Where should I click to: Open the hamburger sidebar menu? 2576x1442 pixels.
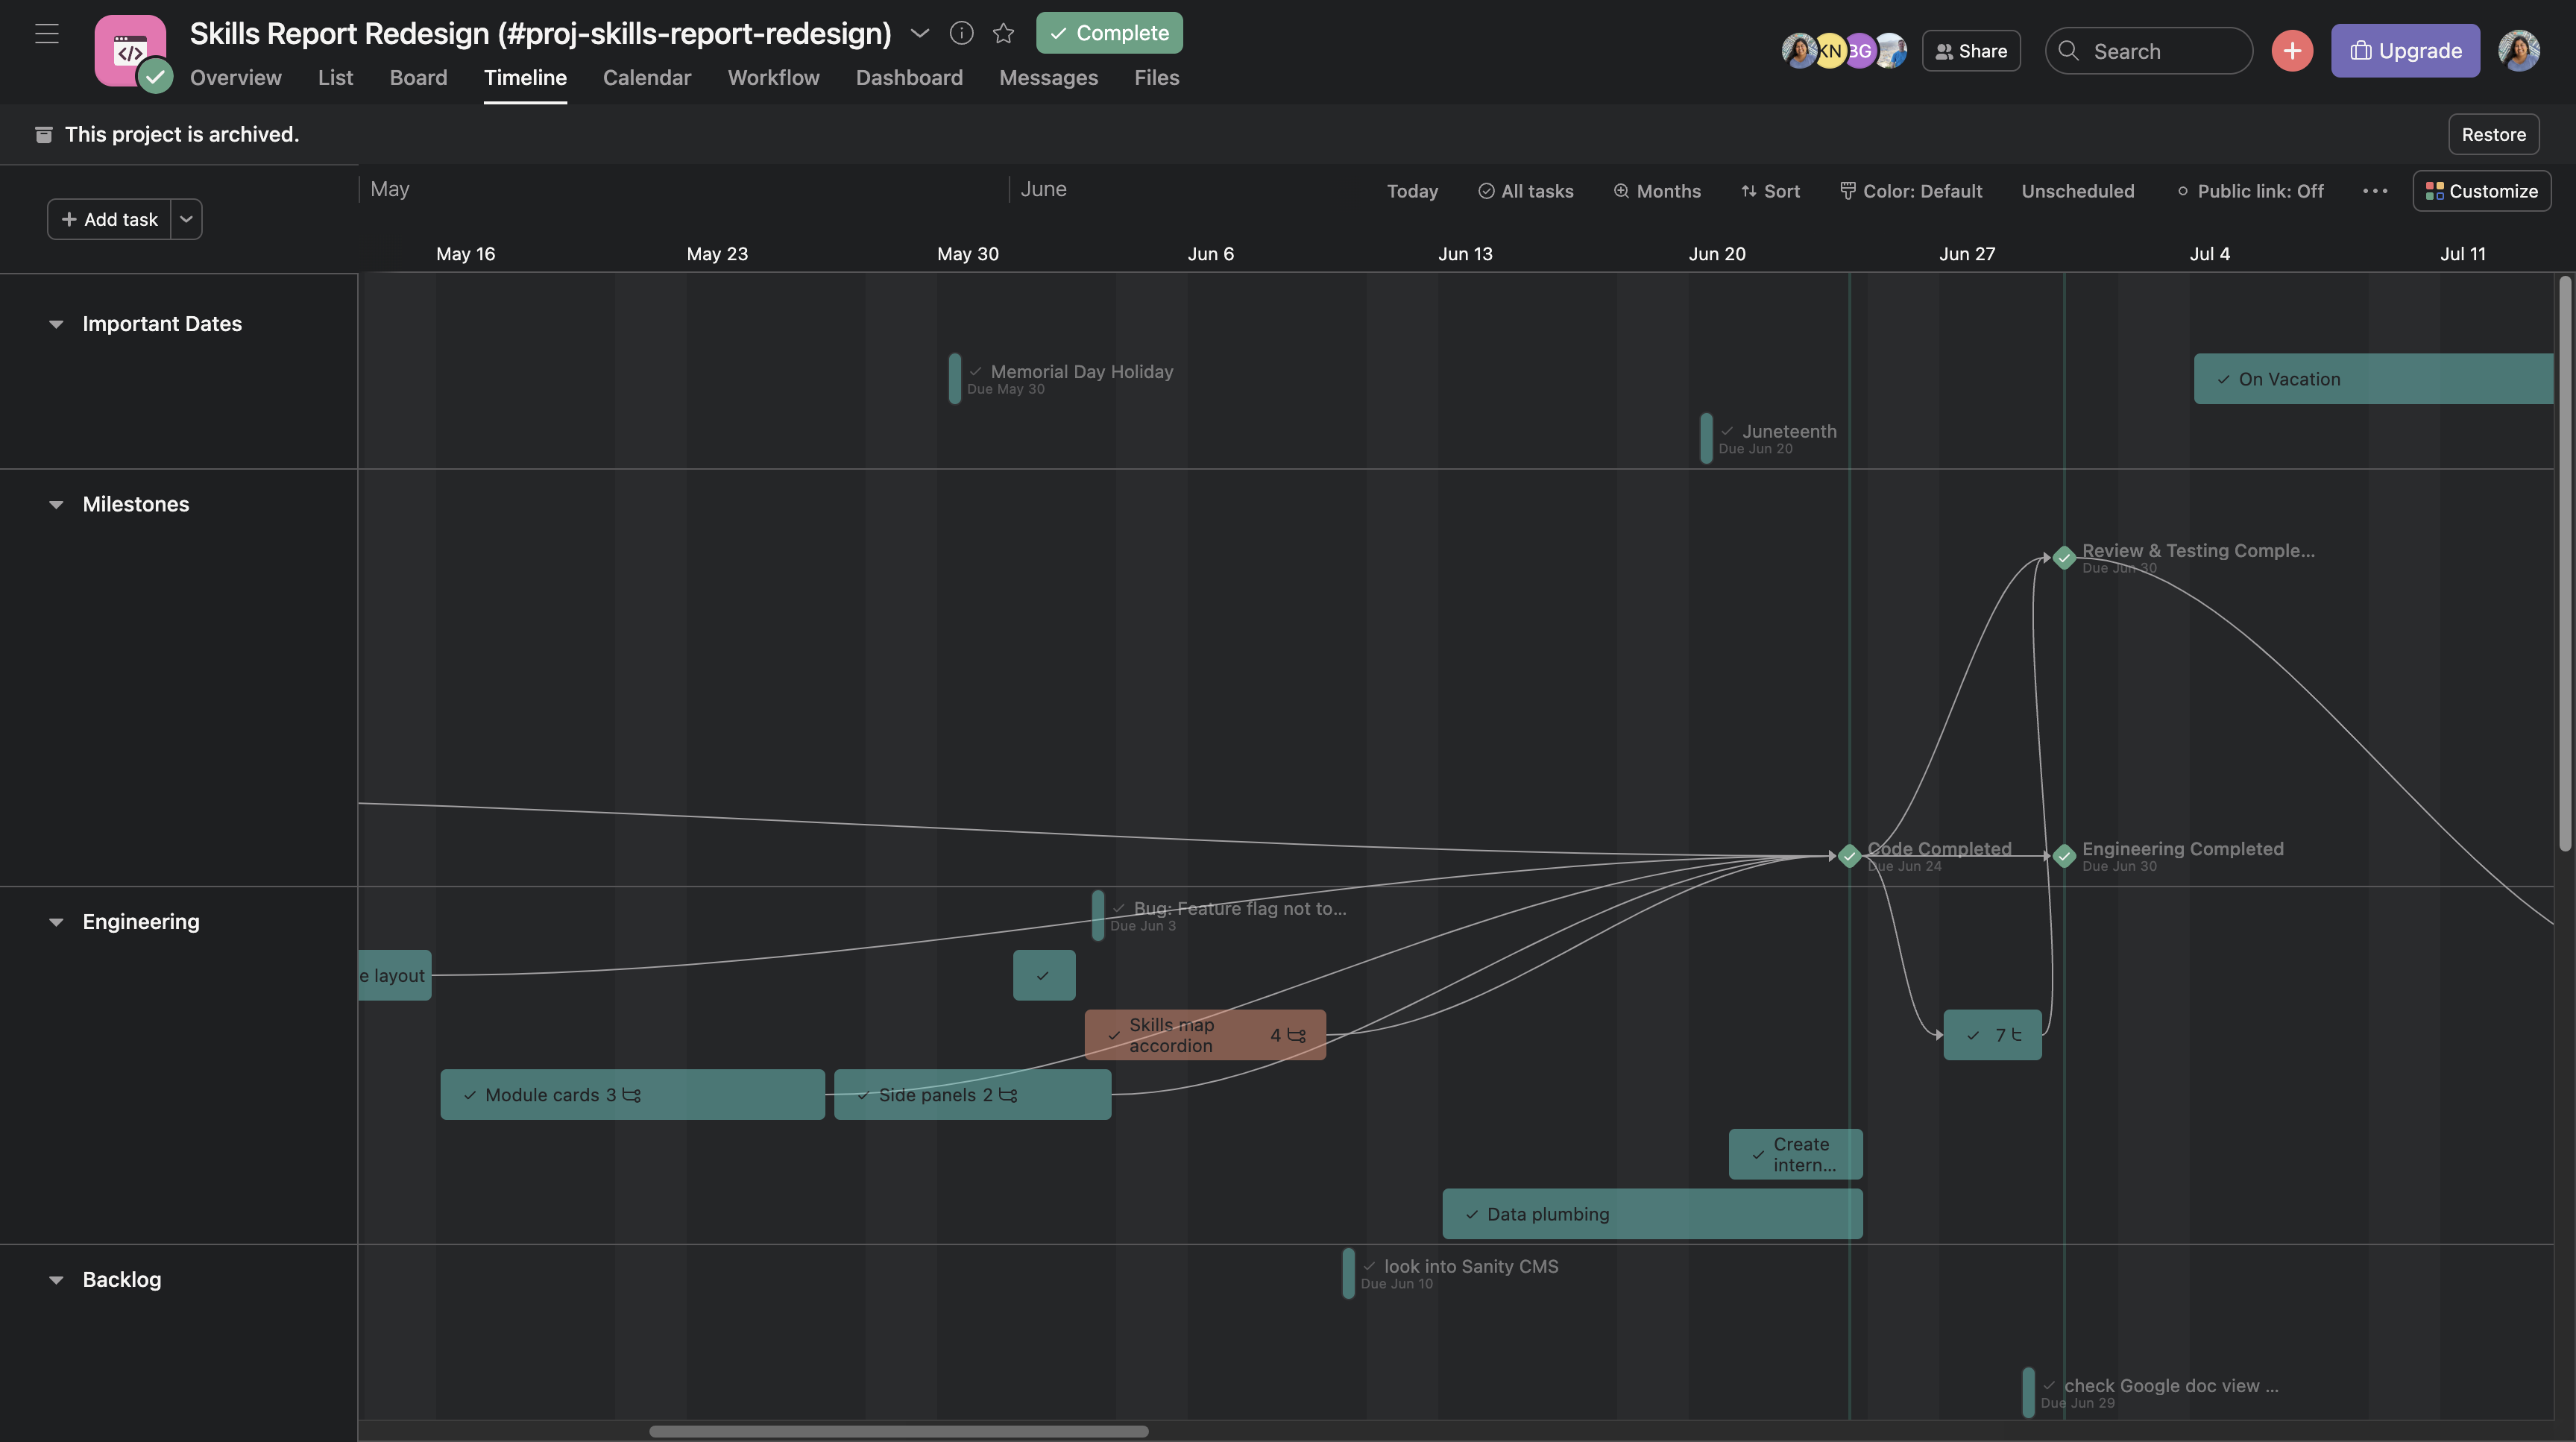[x=46, y=34]
